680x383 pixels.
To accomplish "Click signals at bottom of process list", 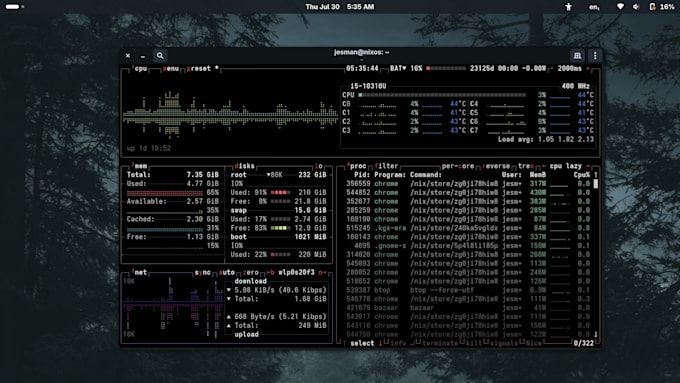I will pos(503,343).
